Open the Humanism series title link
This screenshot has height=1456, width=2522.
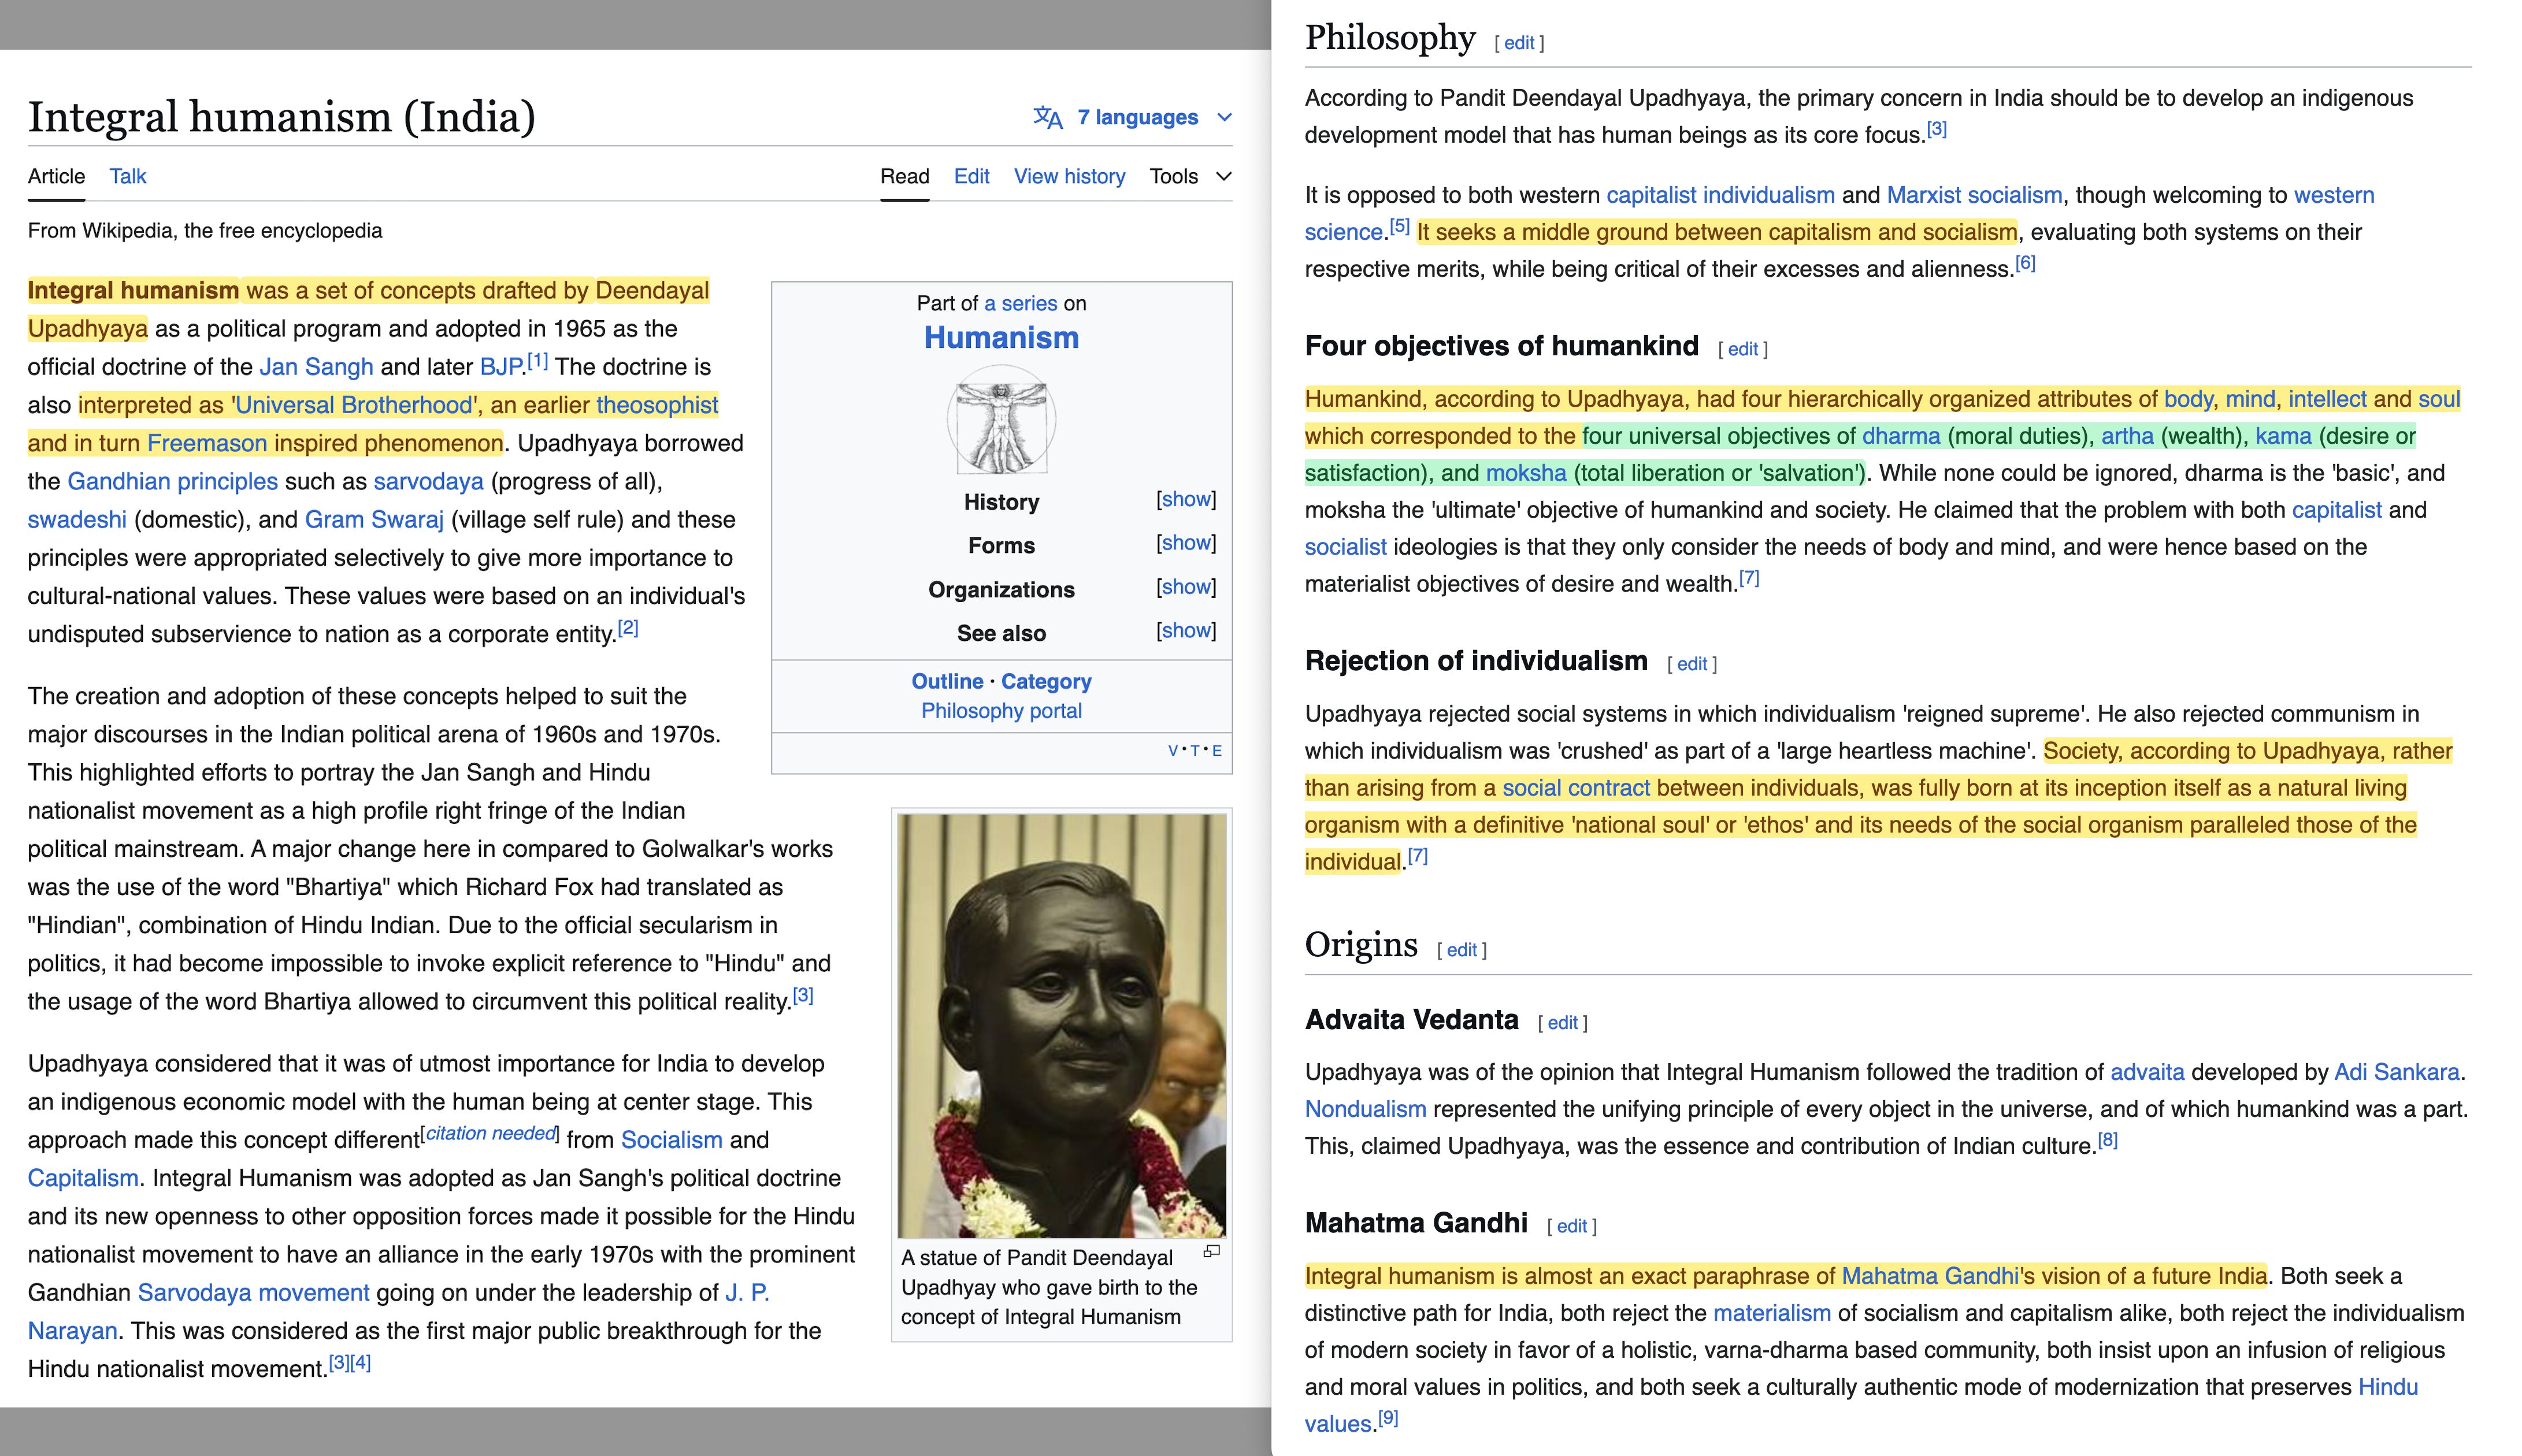[x=1001, y=338]
